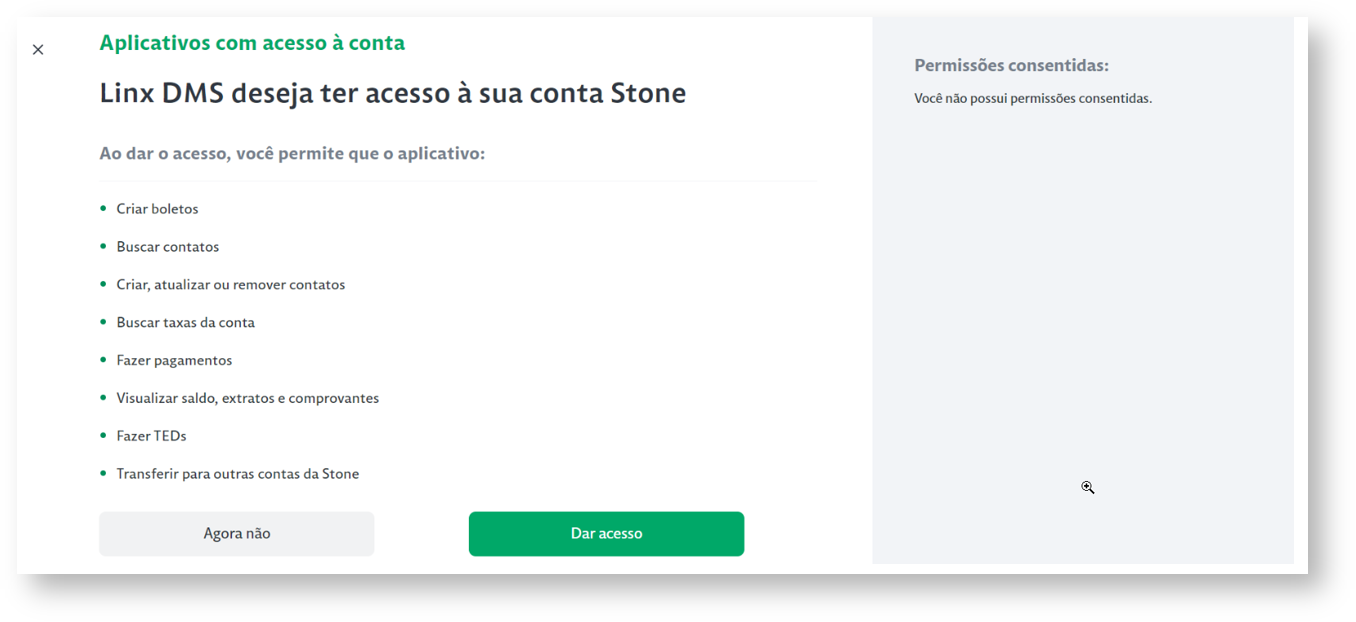This screenshot has height=622, width=1356.
Task: Click the "Agora não" button
Action: (237, 534)
